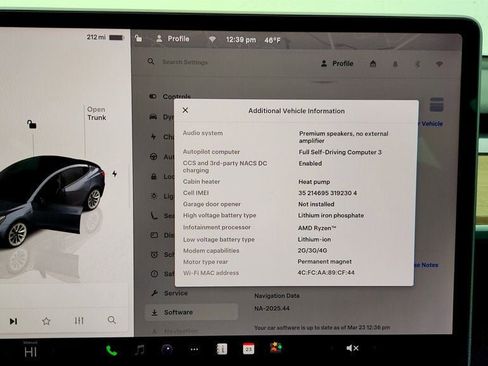
Task: Select the Lights bulb icon in sidebar
Action: point(154,196)
